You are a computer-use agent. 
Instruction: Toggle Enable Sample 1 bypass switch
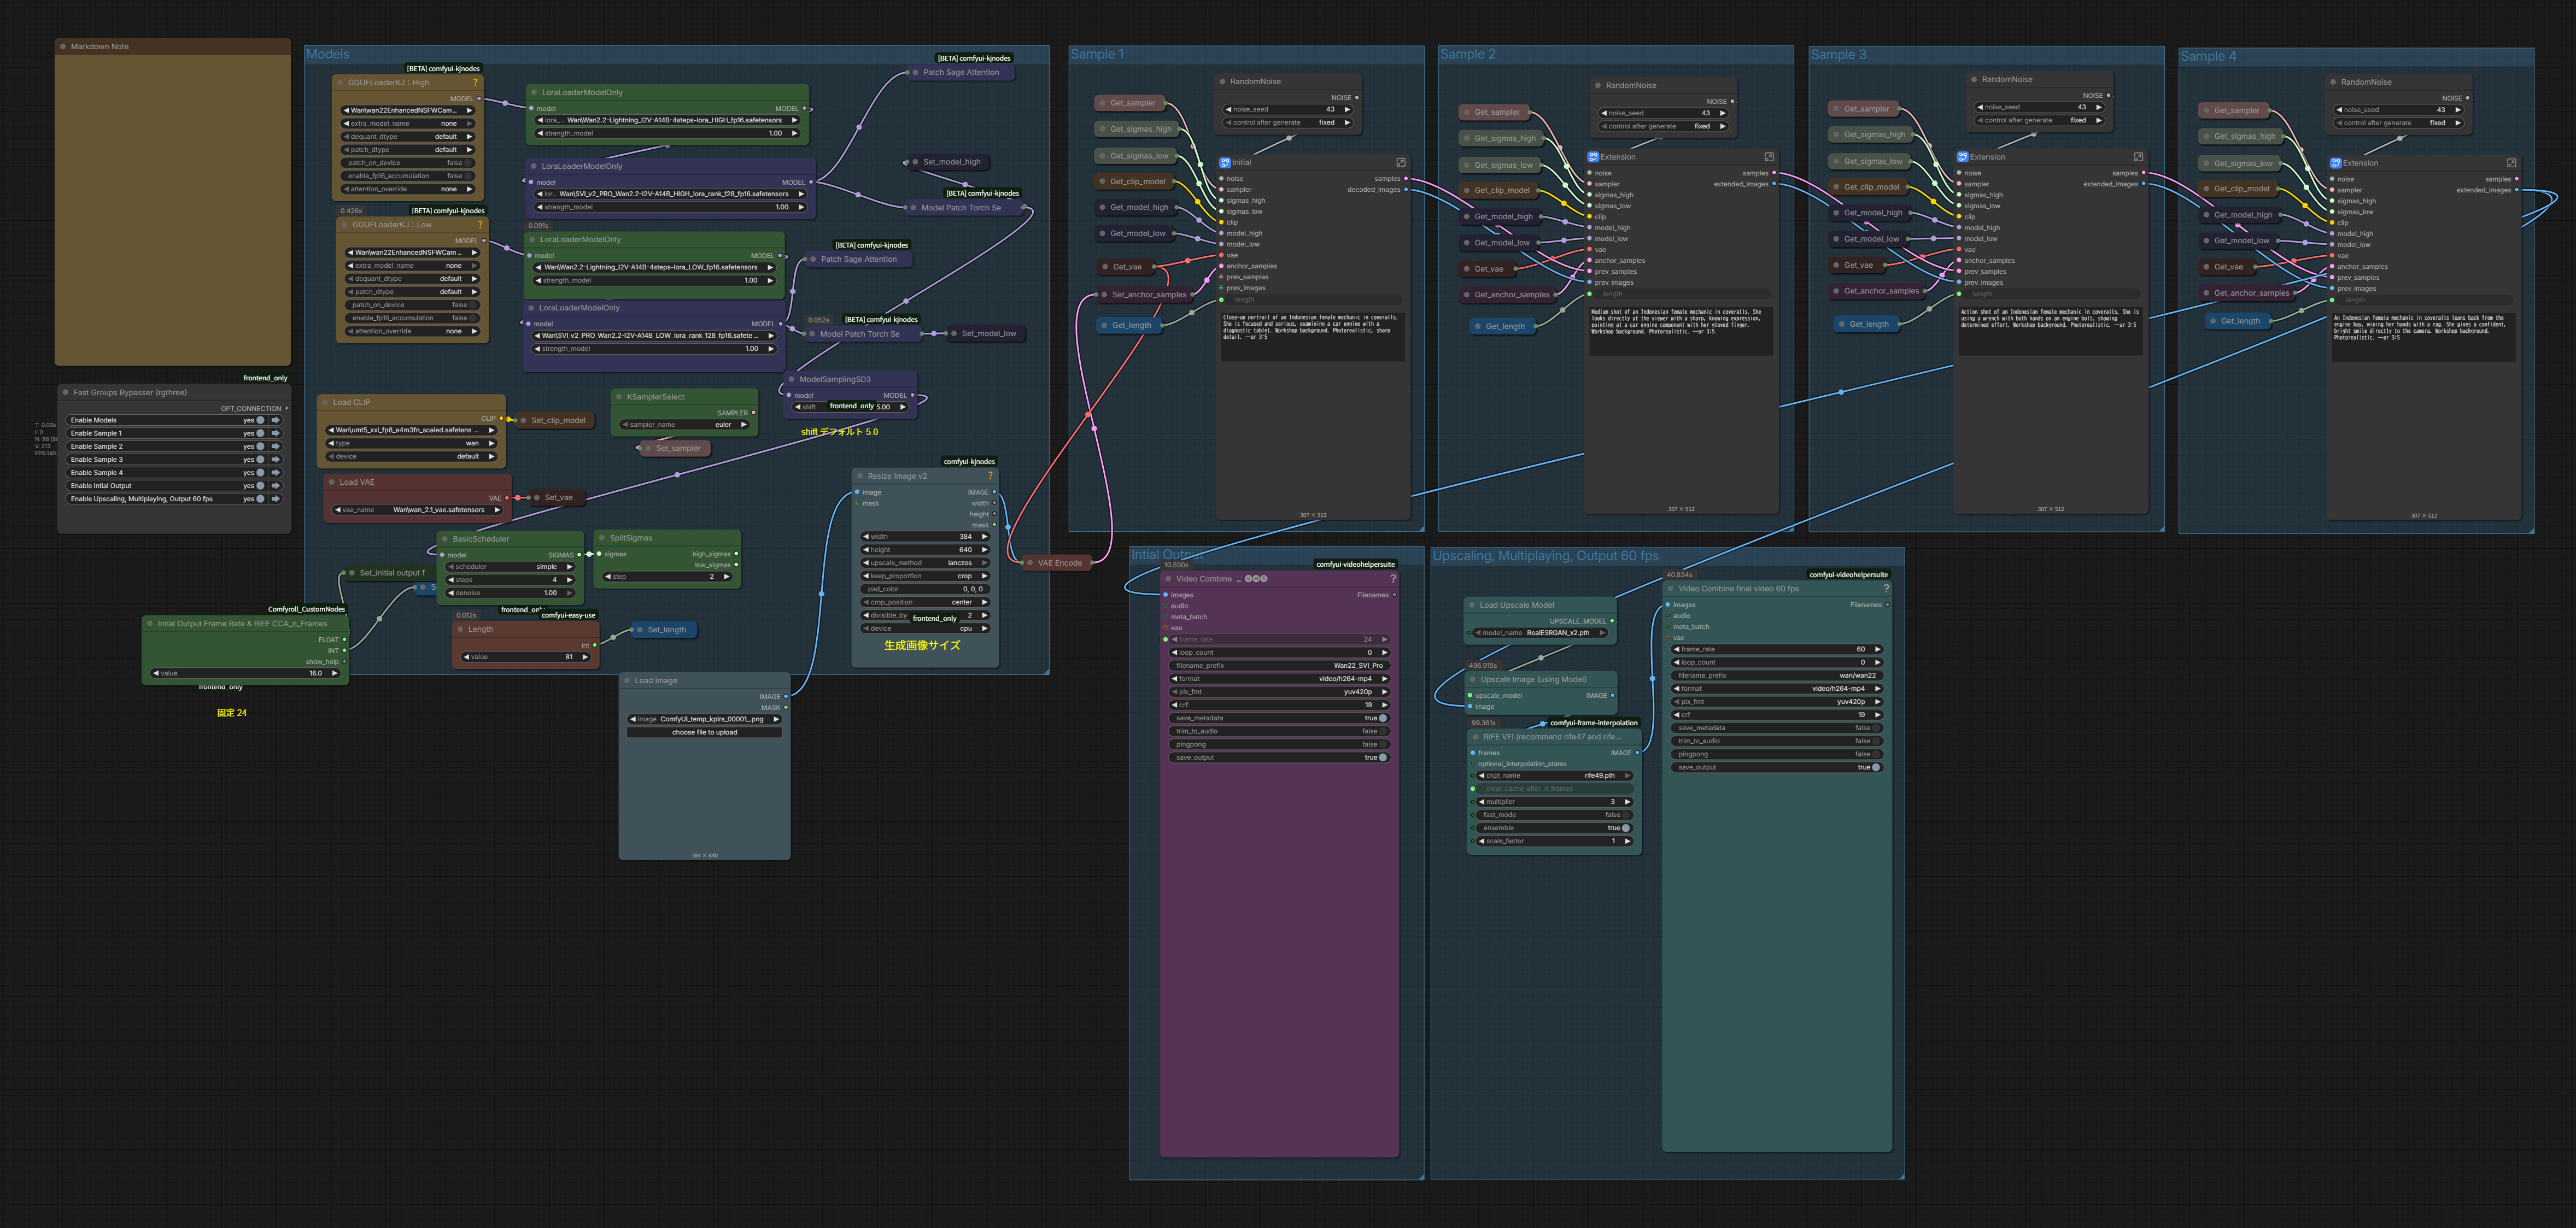click(260, 433)
